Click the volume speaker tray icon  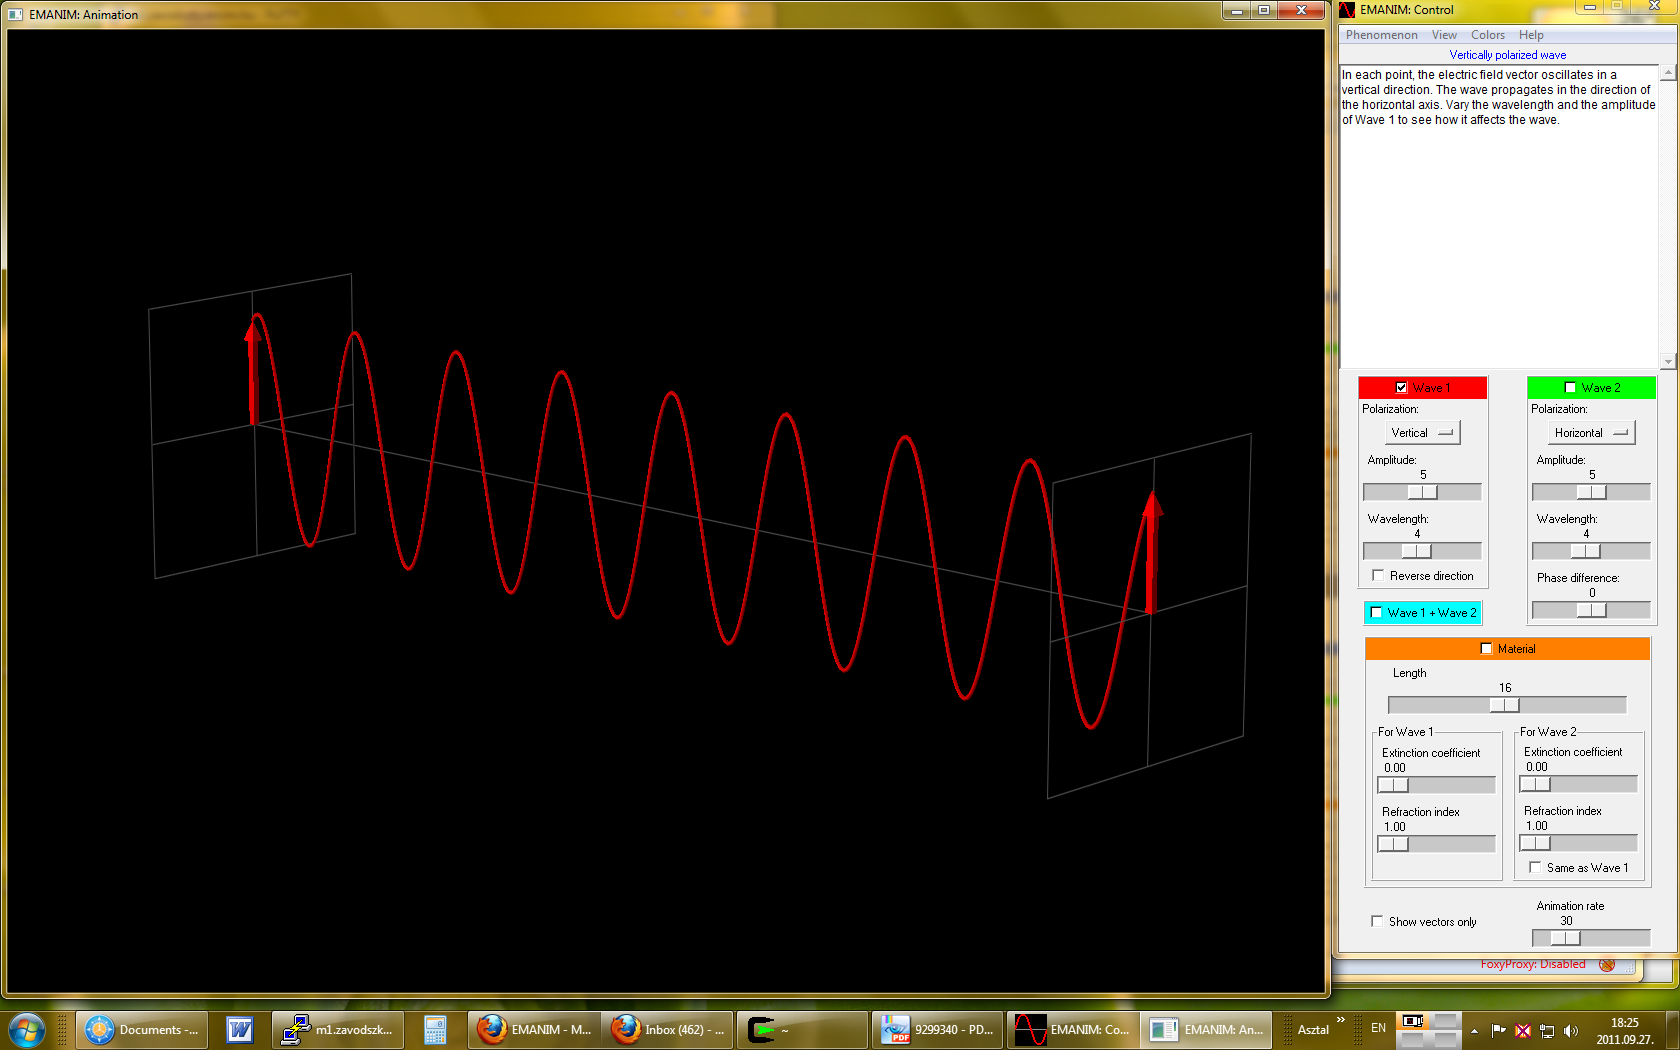pos(1570,1031)
